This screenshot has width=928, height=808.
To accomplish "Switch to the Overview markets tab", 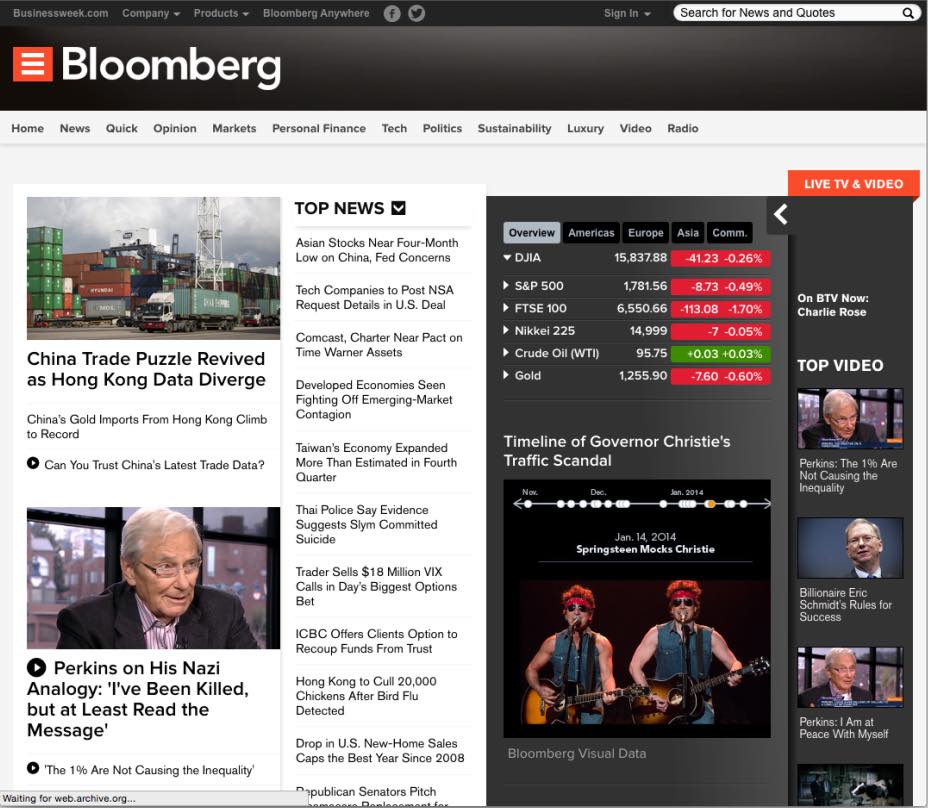I will 531,233.
